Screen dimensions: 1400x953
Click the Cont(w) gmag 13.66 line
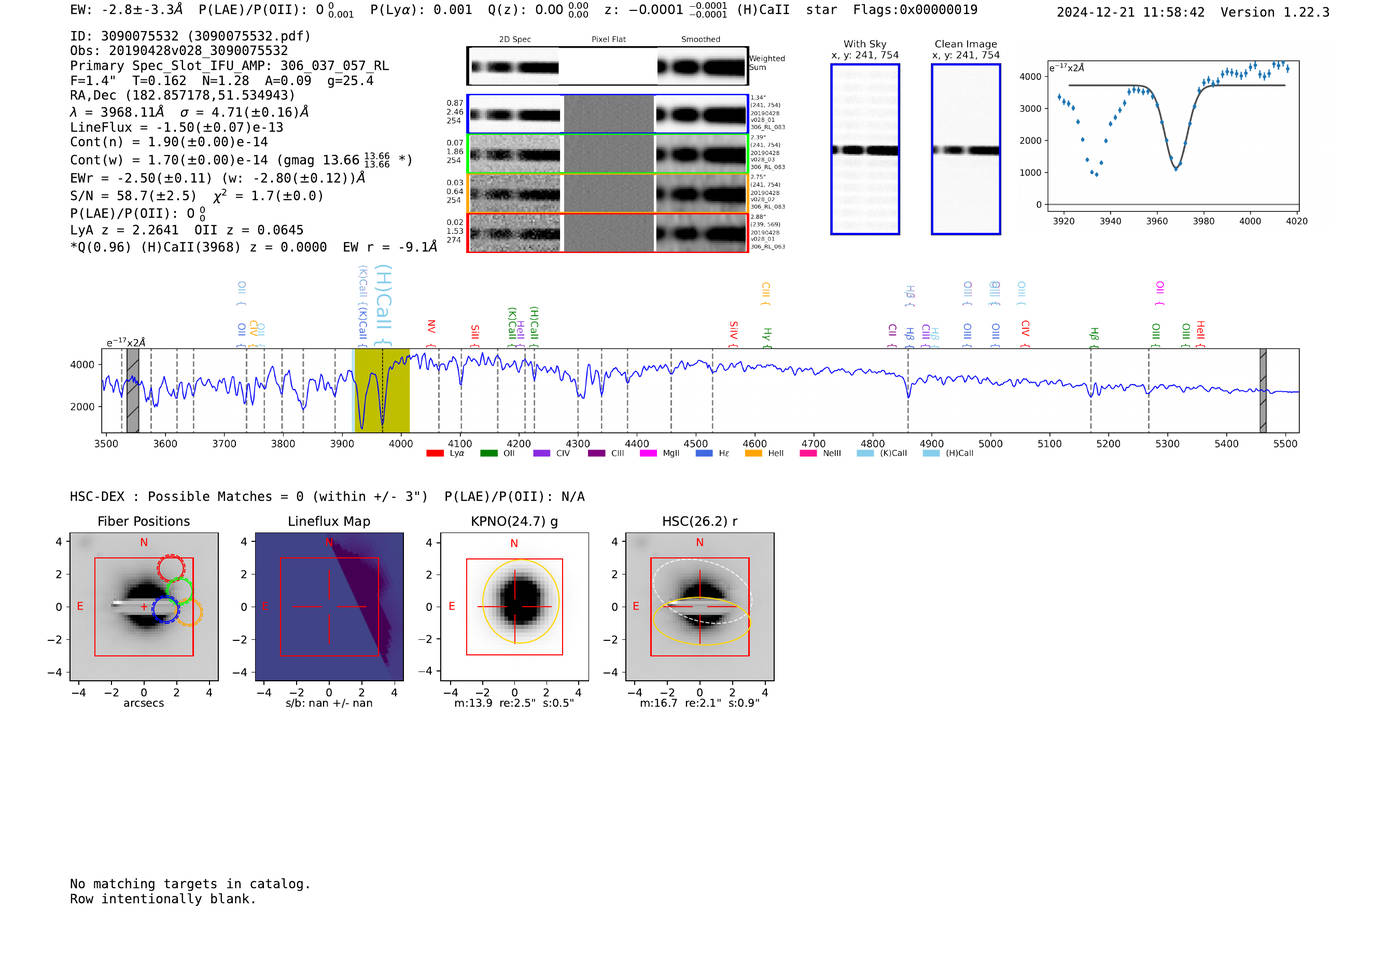241,159
